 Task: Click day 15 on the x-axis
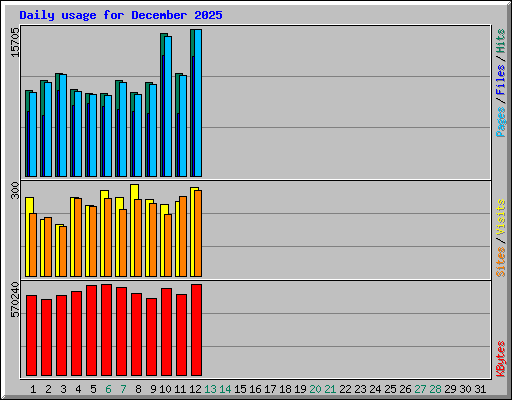click(x=240, y=389)
